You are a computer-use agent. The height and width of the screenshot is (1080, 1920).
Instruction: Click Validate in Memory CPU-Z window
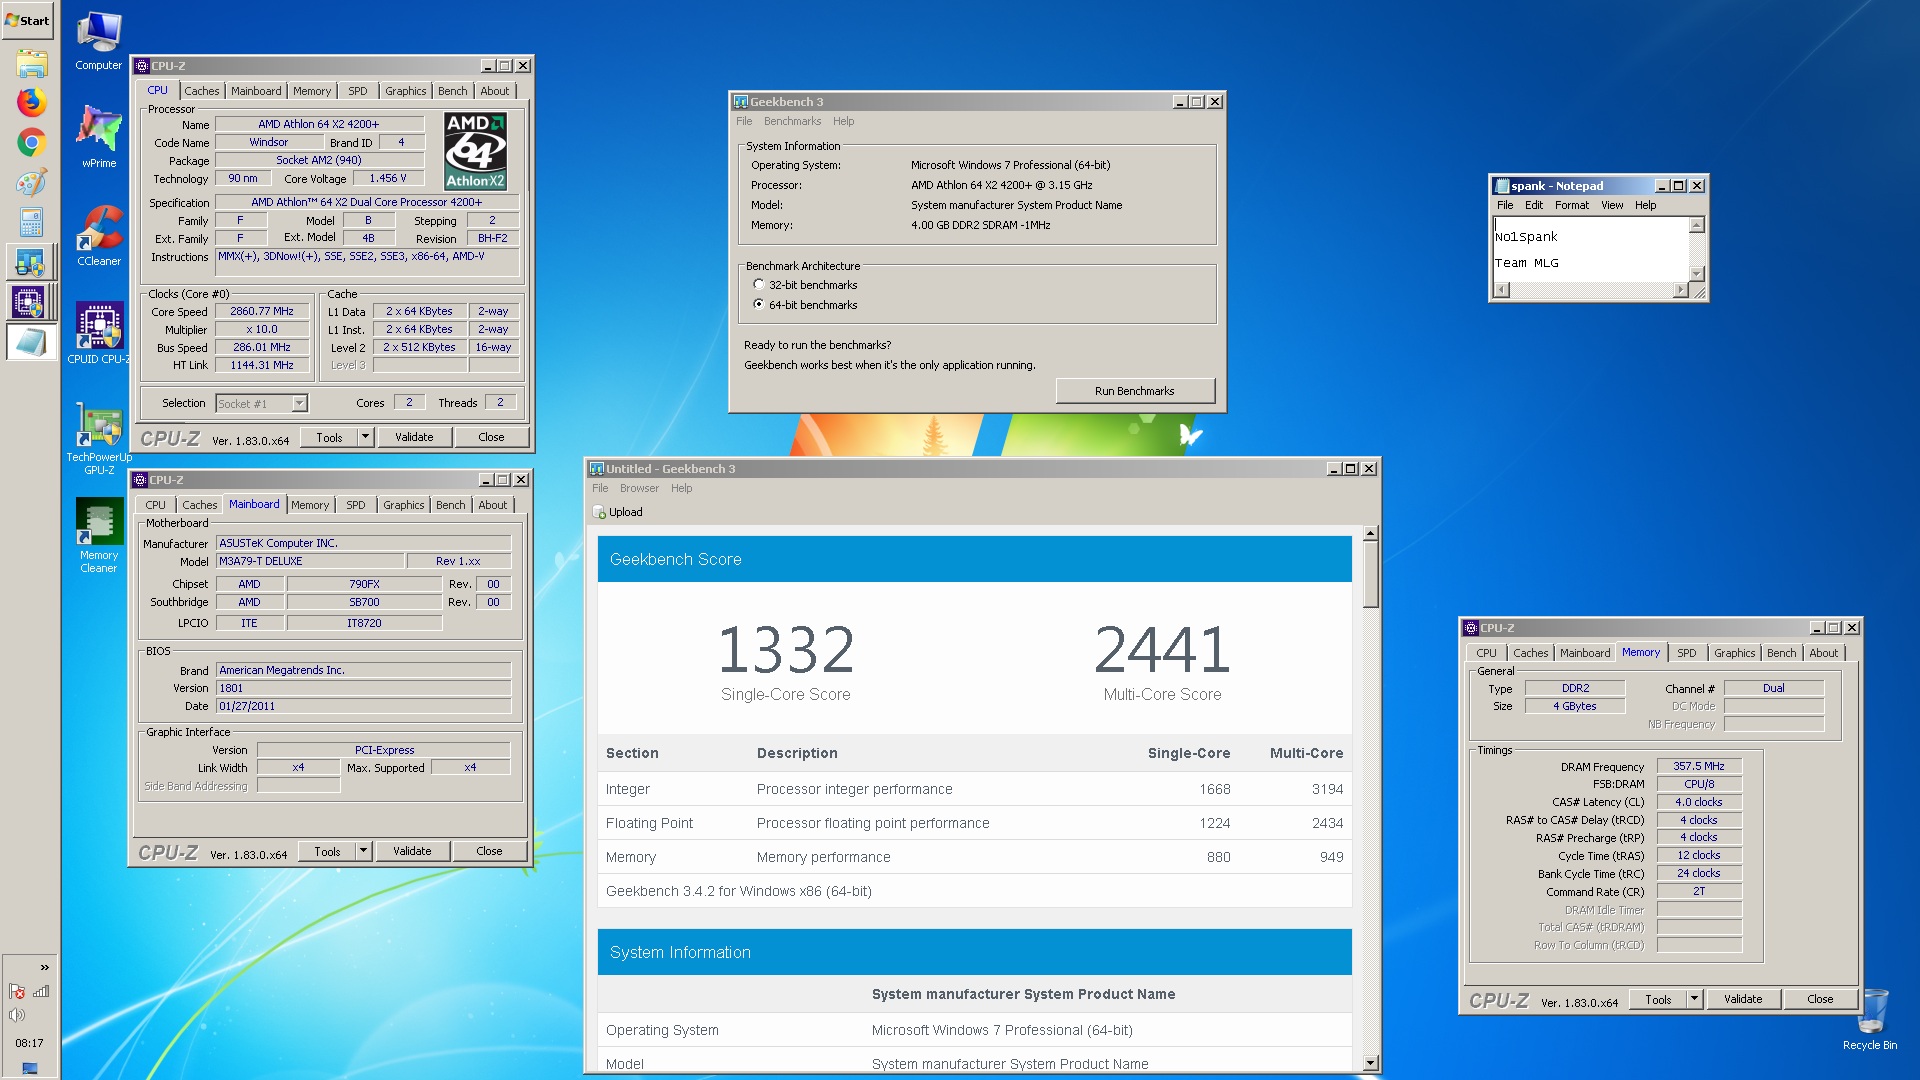click(1743, 999)
